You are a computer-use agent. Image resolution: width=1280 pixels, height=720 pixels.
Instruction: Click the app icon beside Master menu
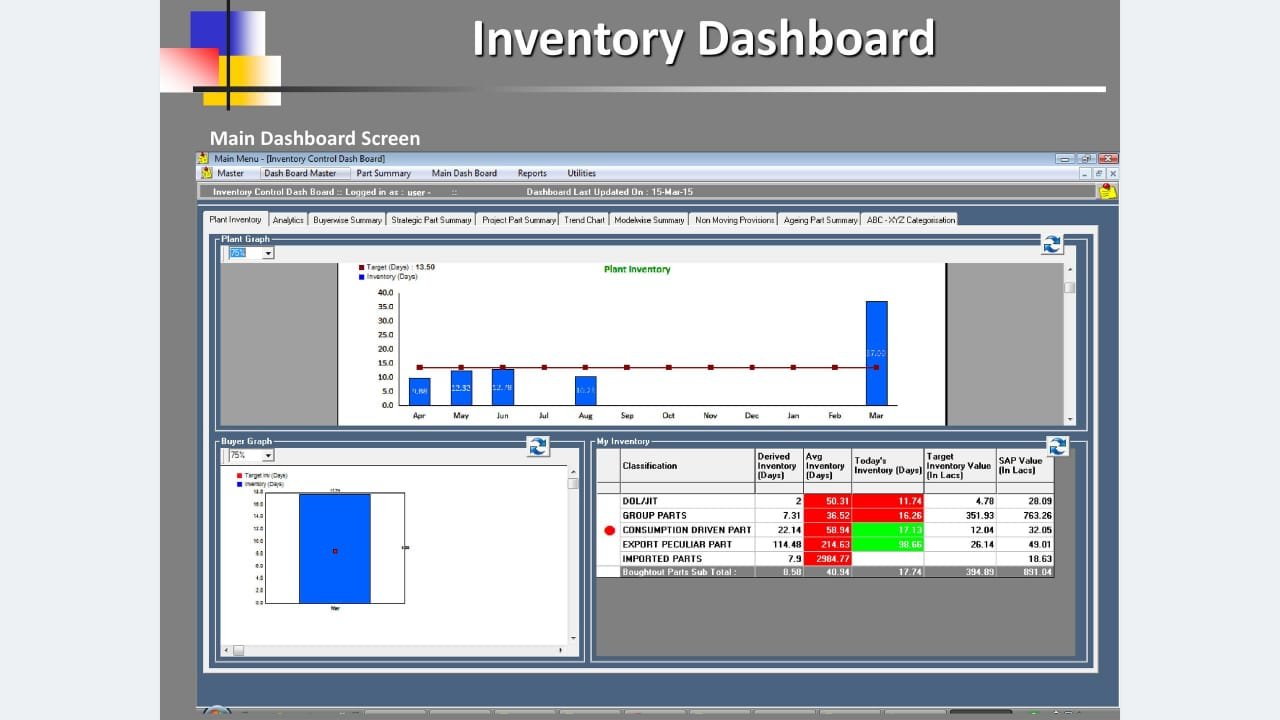click(206, 173)
